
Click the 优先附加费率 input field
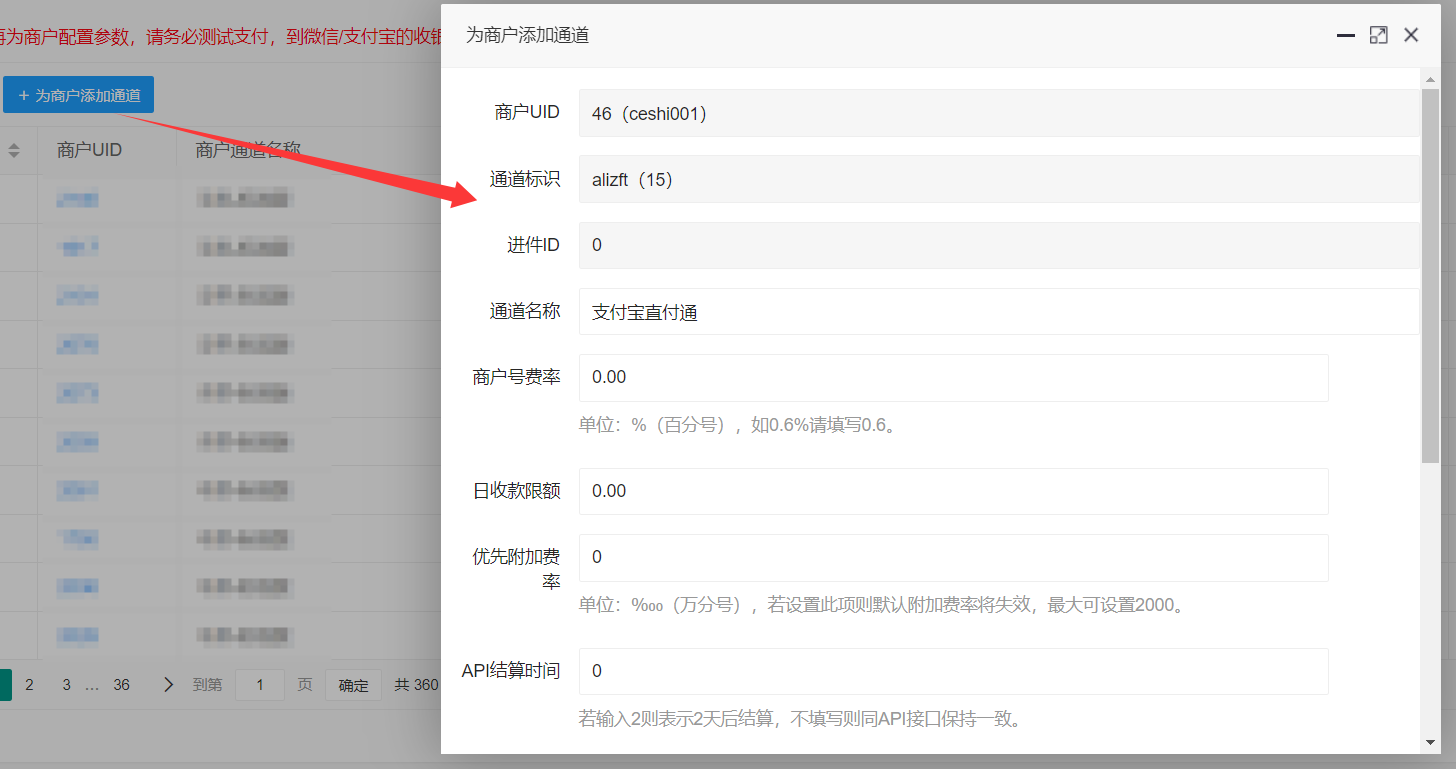pos(953,557)
